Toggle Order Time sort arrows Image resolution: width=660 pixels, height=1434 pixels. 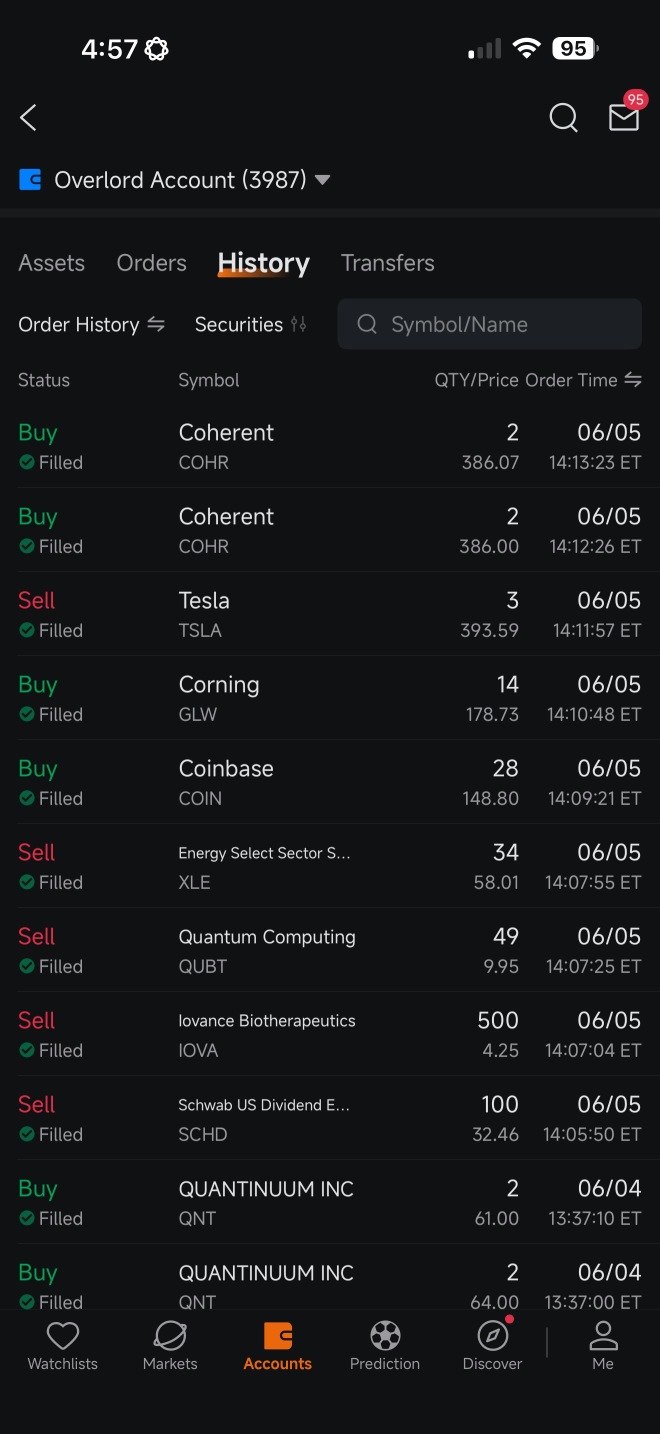point(632,380)
